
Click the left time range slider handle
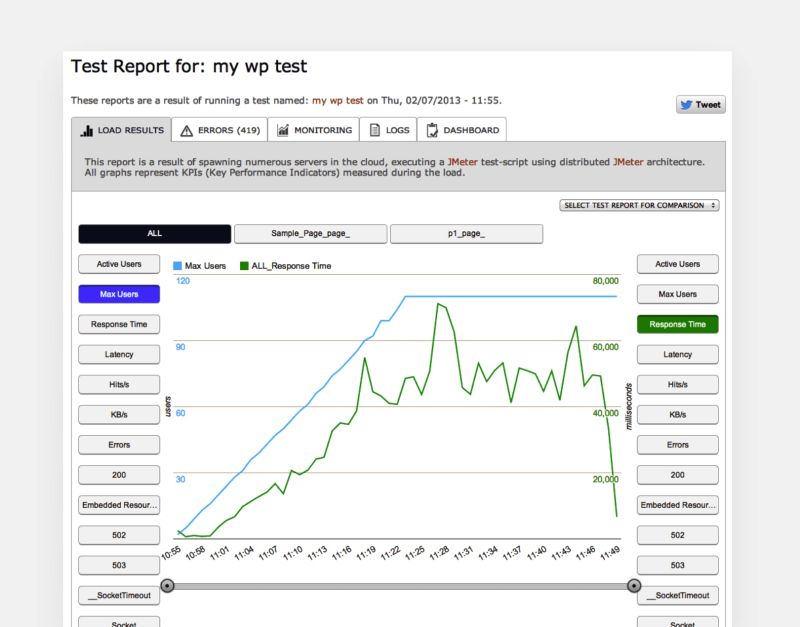point(167,586)
